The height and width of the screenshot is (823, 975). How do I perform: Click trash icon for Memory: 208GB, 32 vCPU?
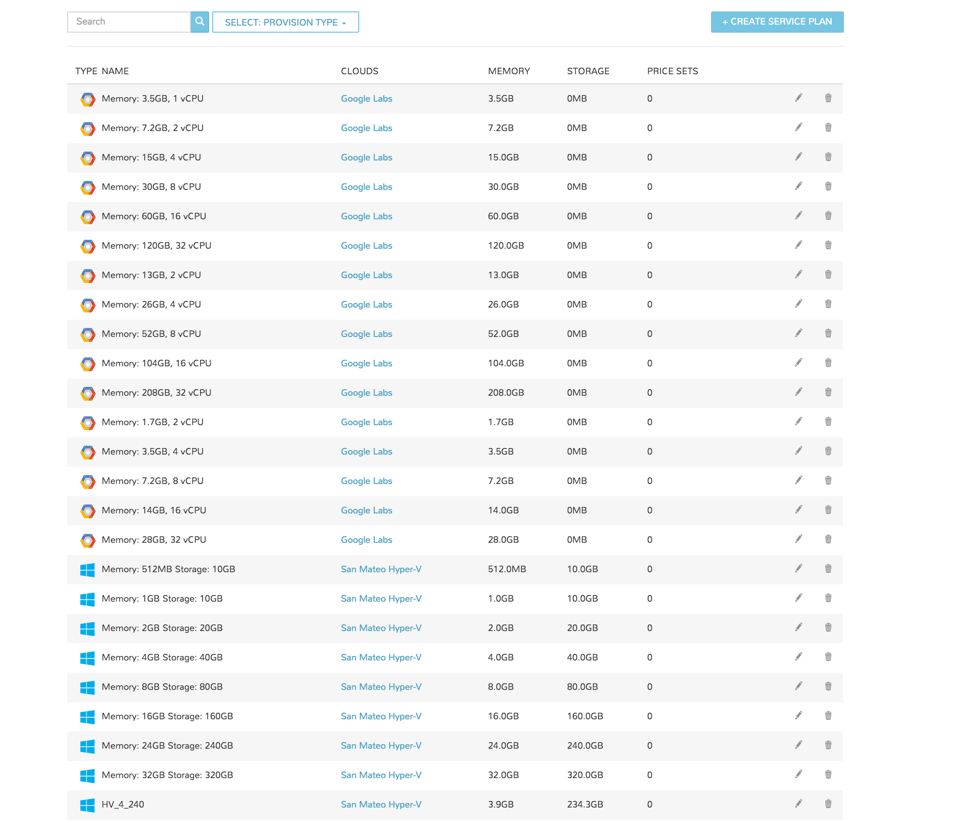828,392
